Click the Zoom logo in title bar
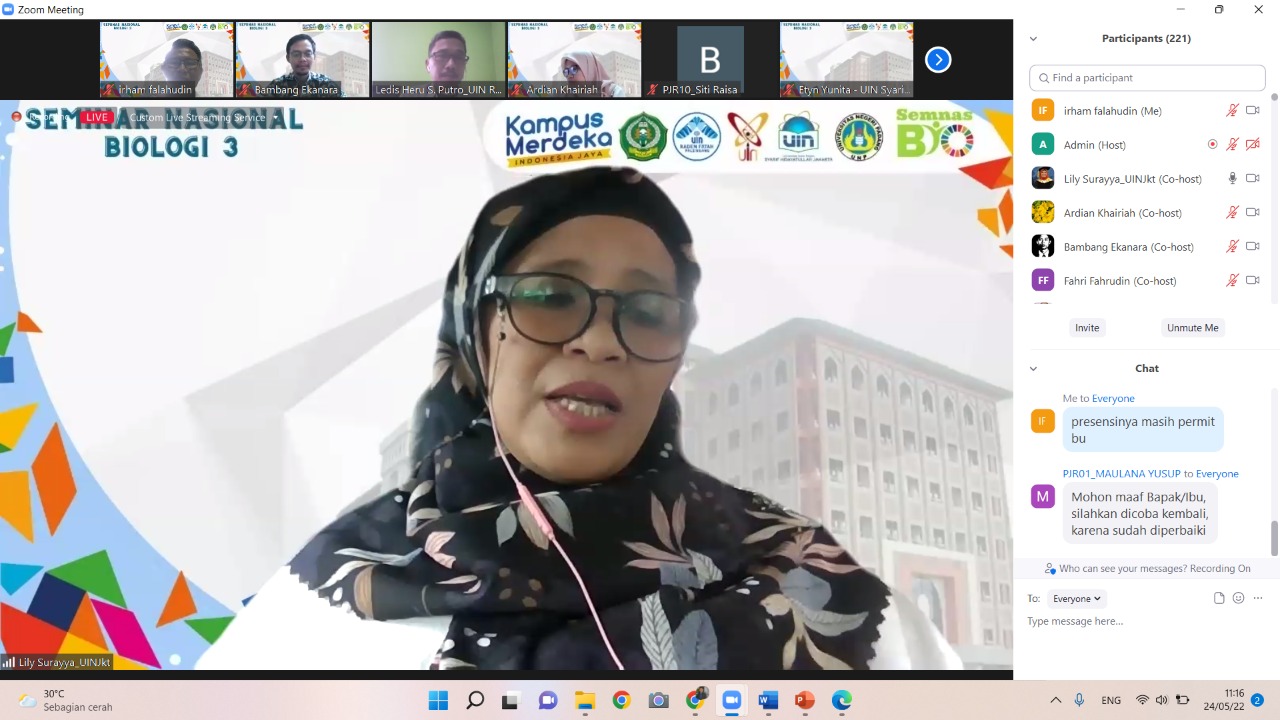The width and height of the screenshot is (1280, 720). point(8,10)
